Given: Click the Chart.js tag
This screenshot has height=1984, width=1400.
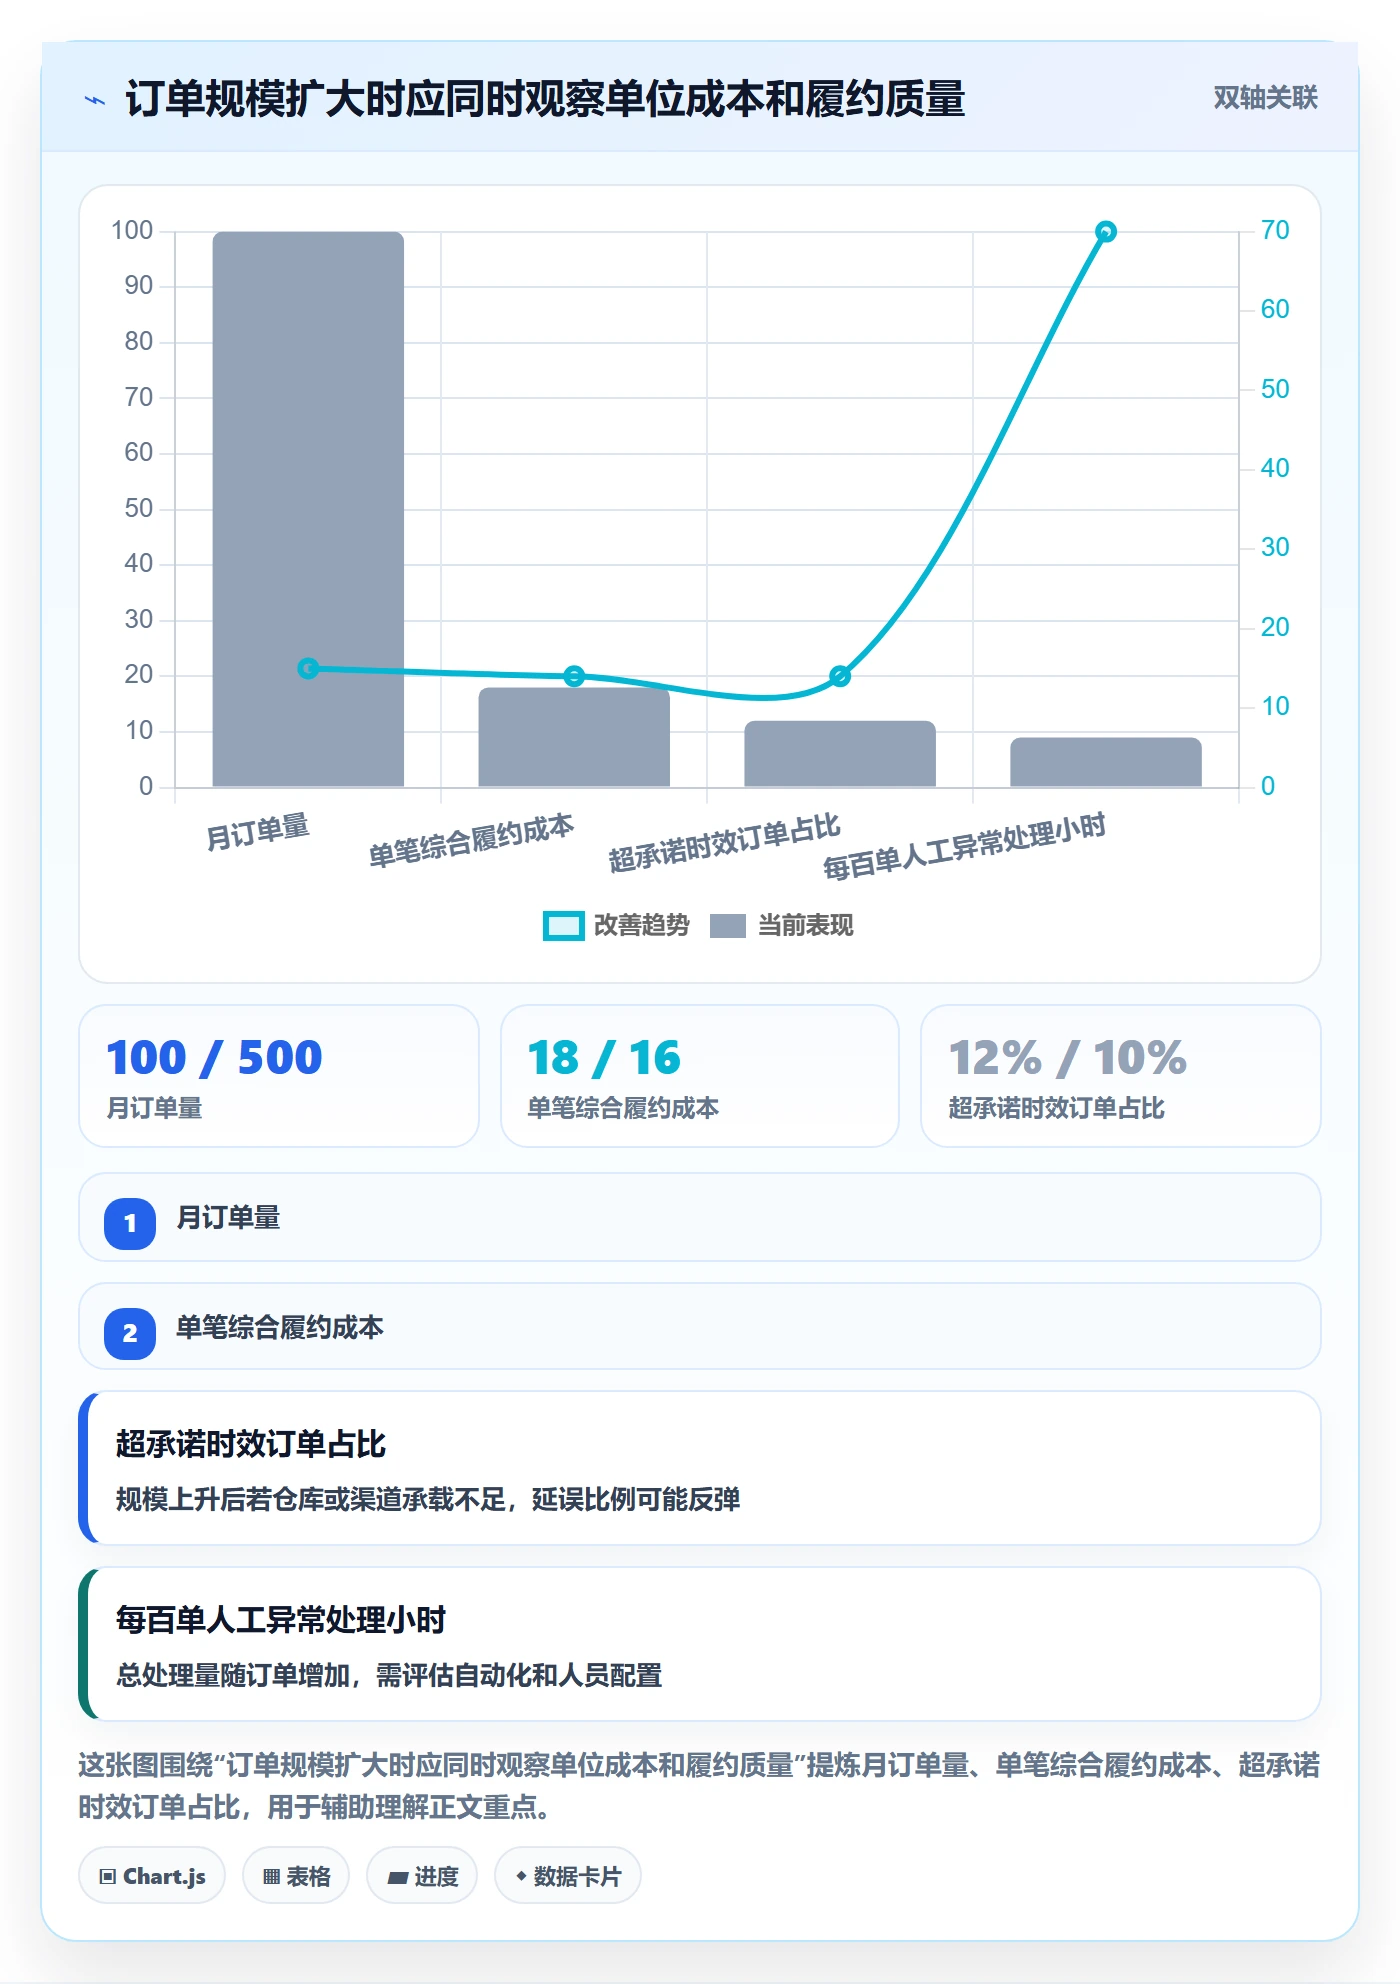Looking at the screenshot, I should (152, 1876).
